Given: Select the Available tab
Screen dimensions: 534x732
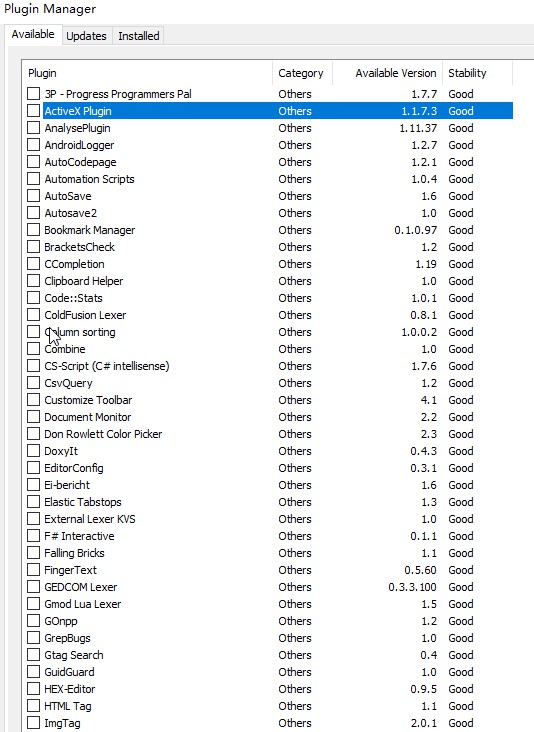Looking at the screenshot, I should 33,35.
